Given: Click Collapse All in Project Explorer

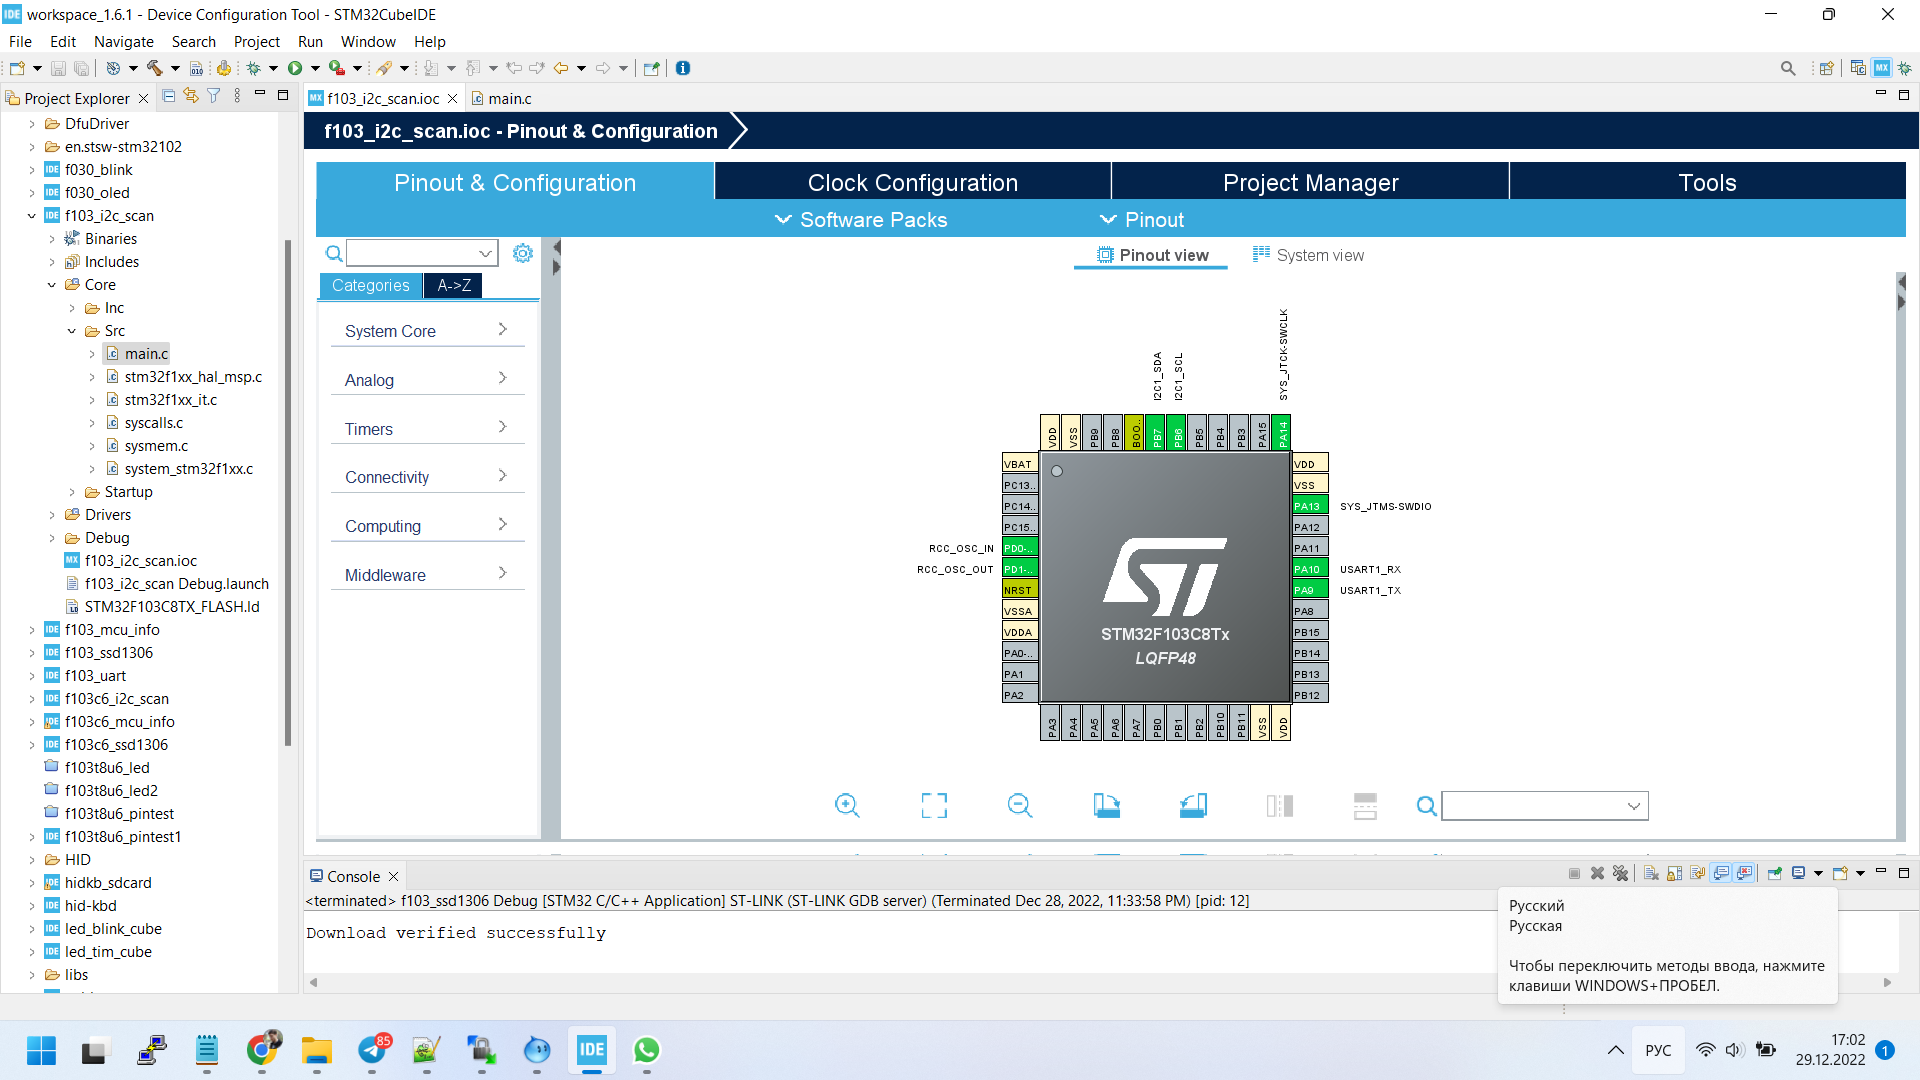Looking at the screenshot, I should 168,96.
